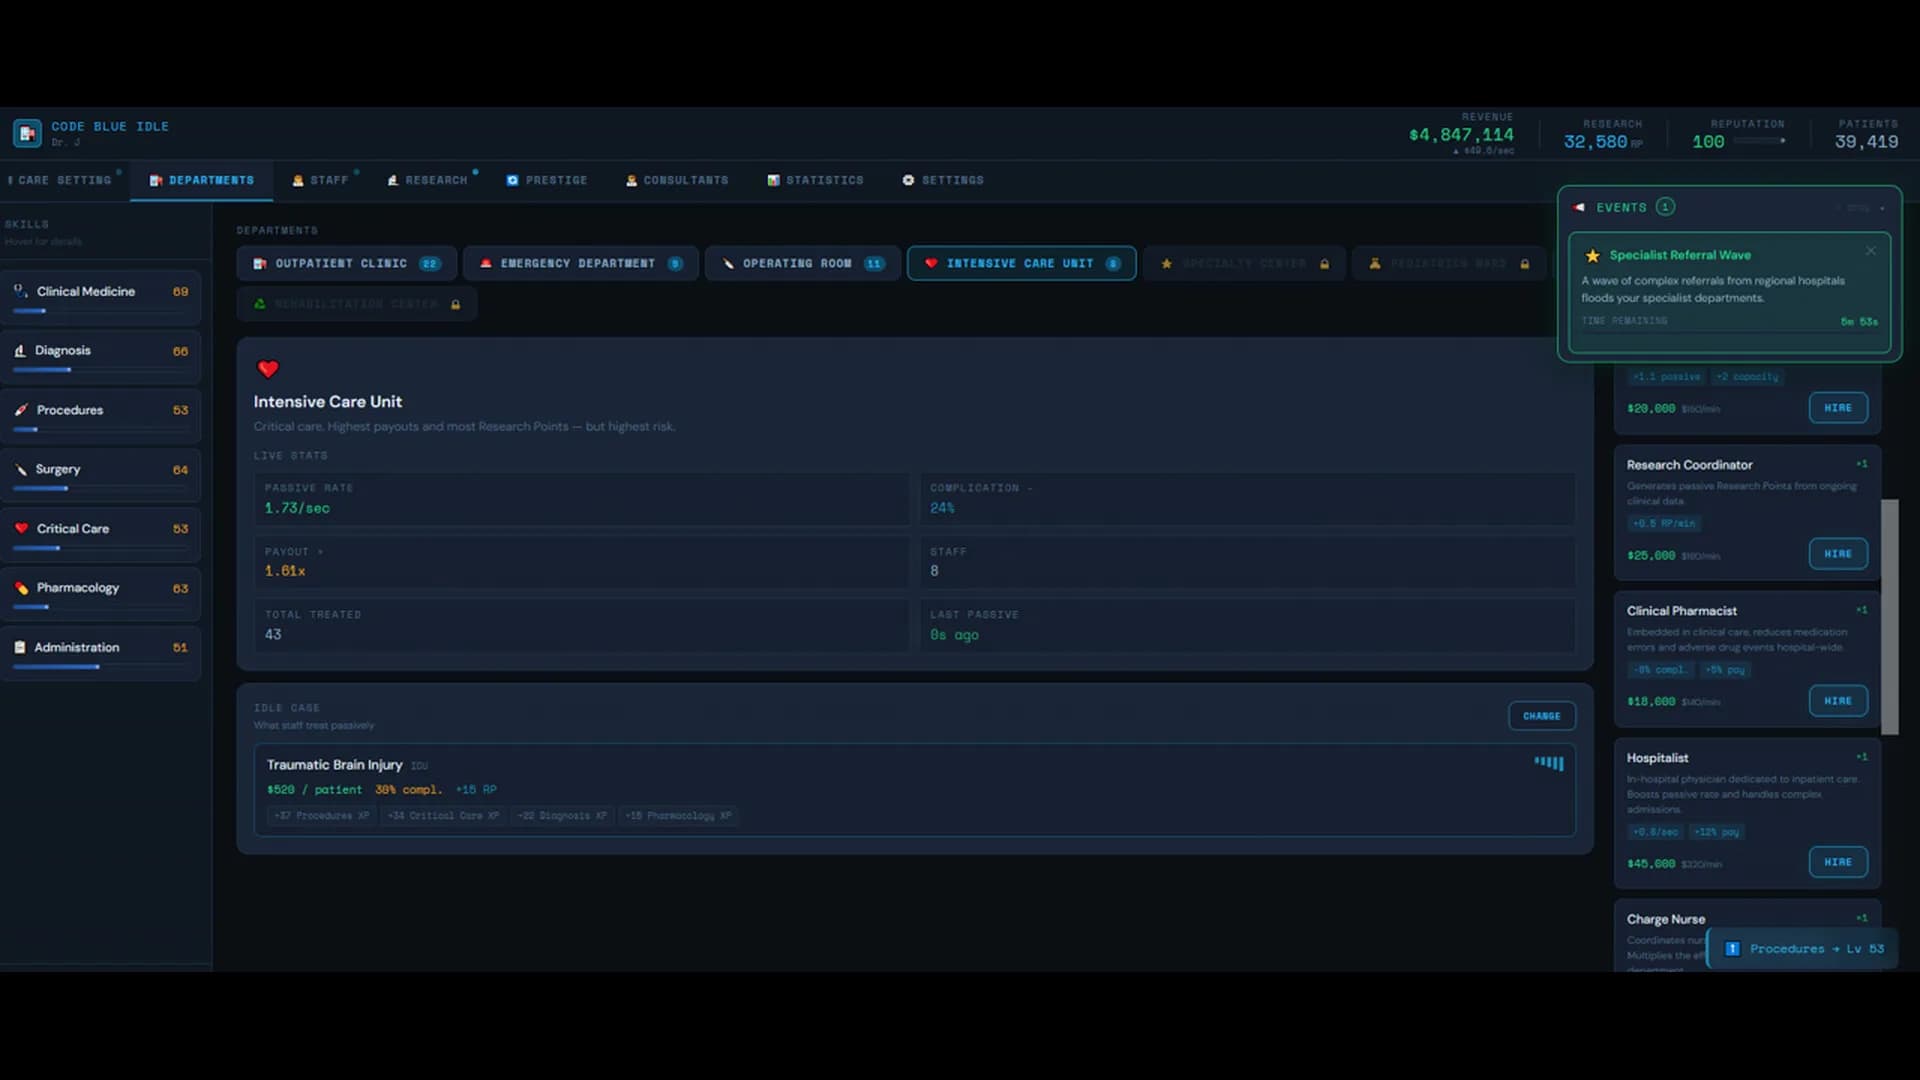Click the lock icon on Specialty Center
The image size is (1920, 1080).
[1325, 264]
